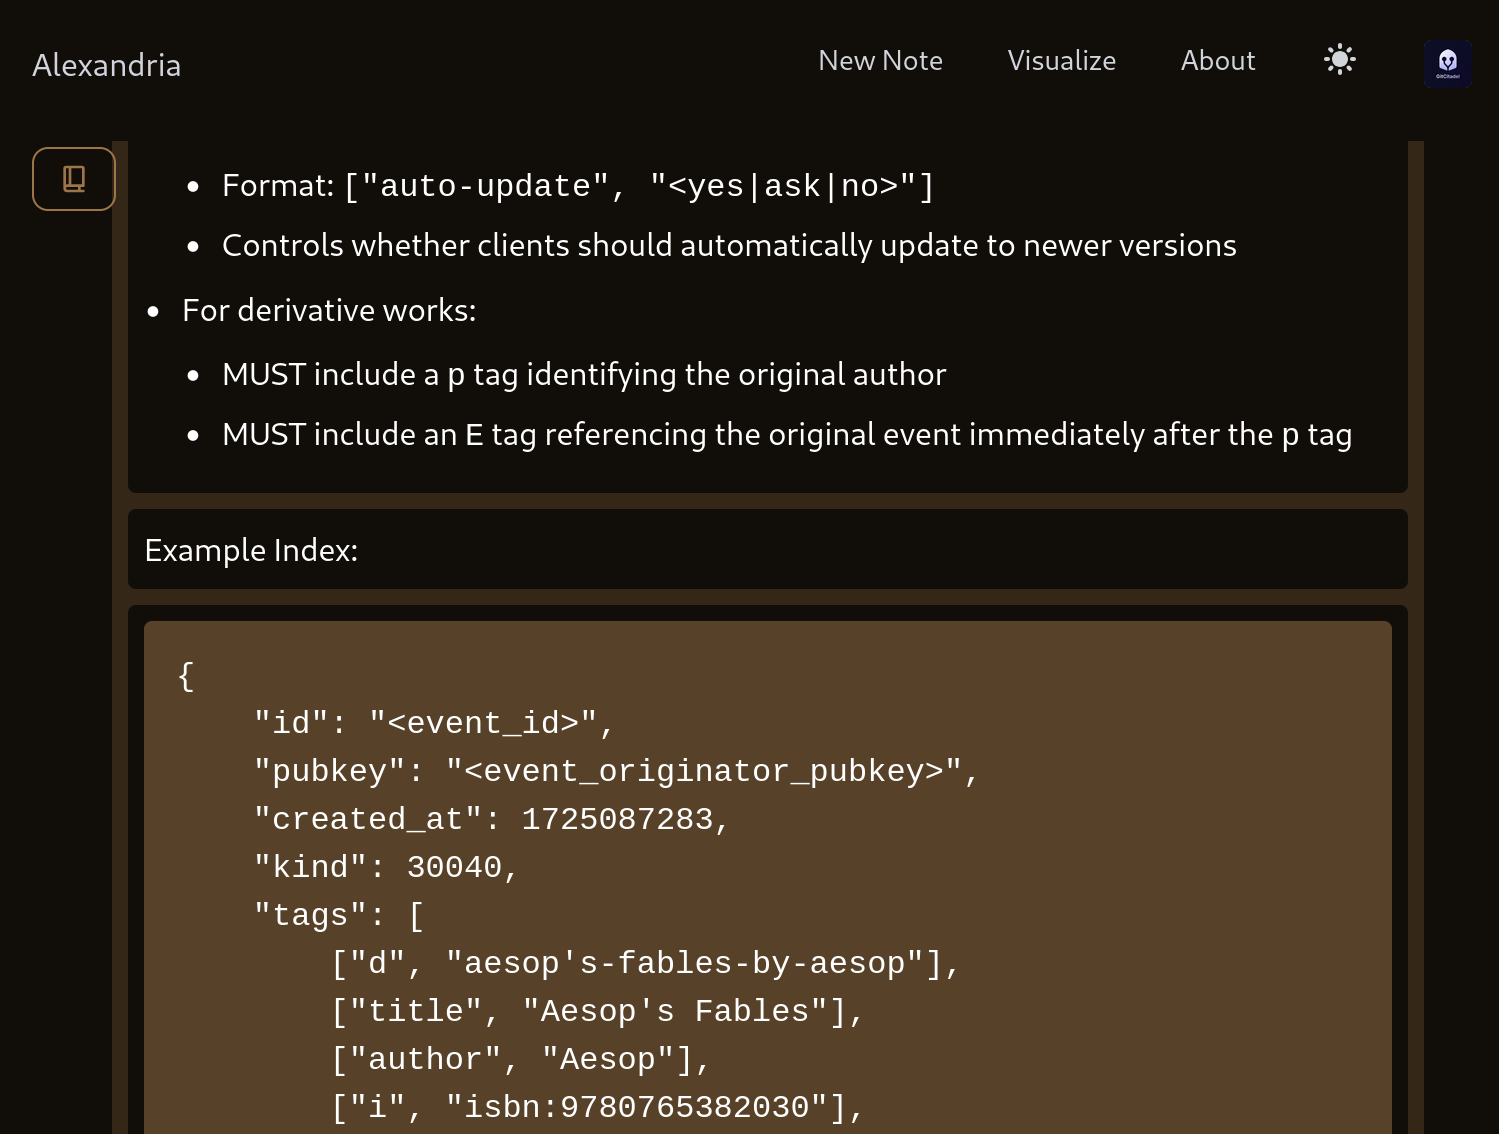Click the created_at timestamp 1725087283
The width and height of the screenshot is (1499, 1134).
[617, 819]
